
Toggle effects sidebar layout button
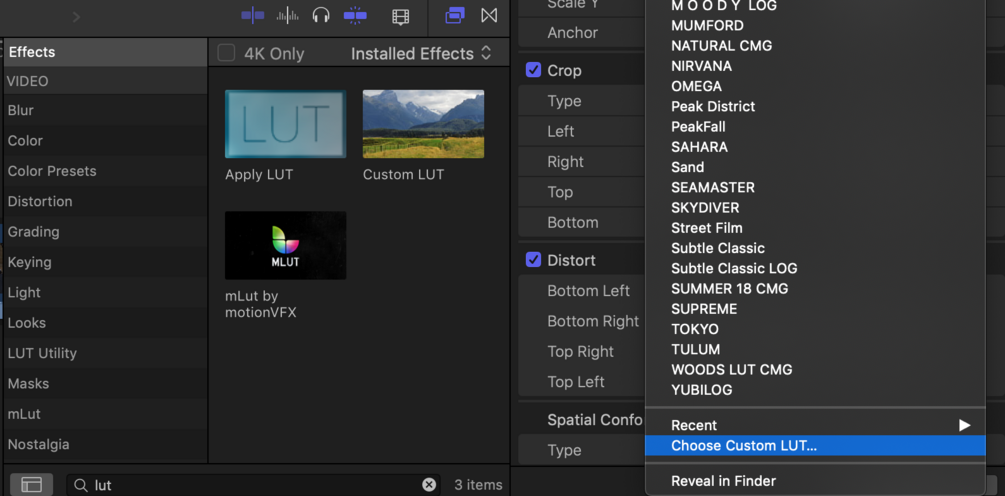click(31, 484)
